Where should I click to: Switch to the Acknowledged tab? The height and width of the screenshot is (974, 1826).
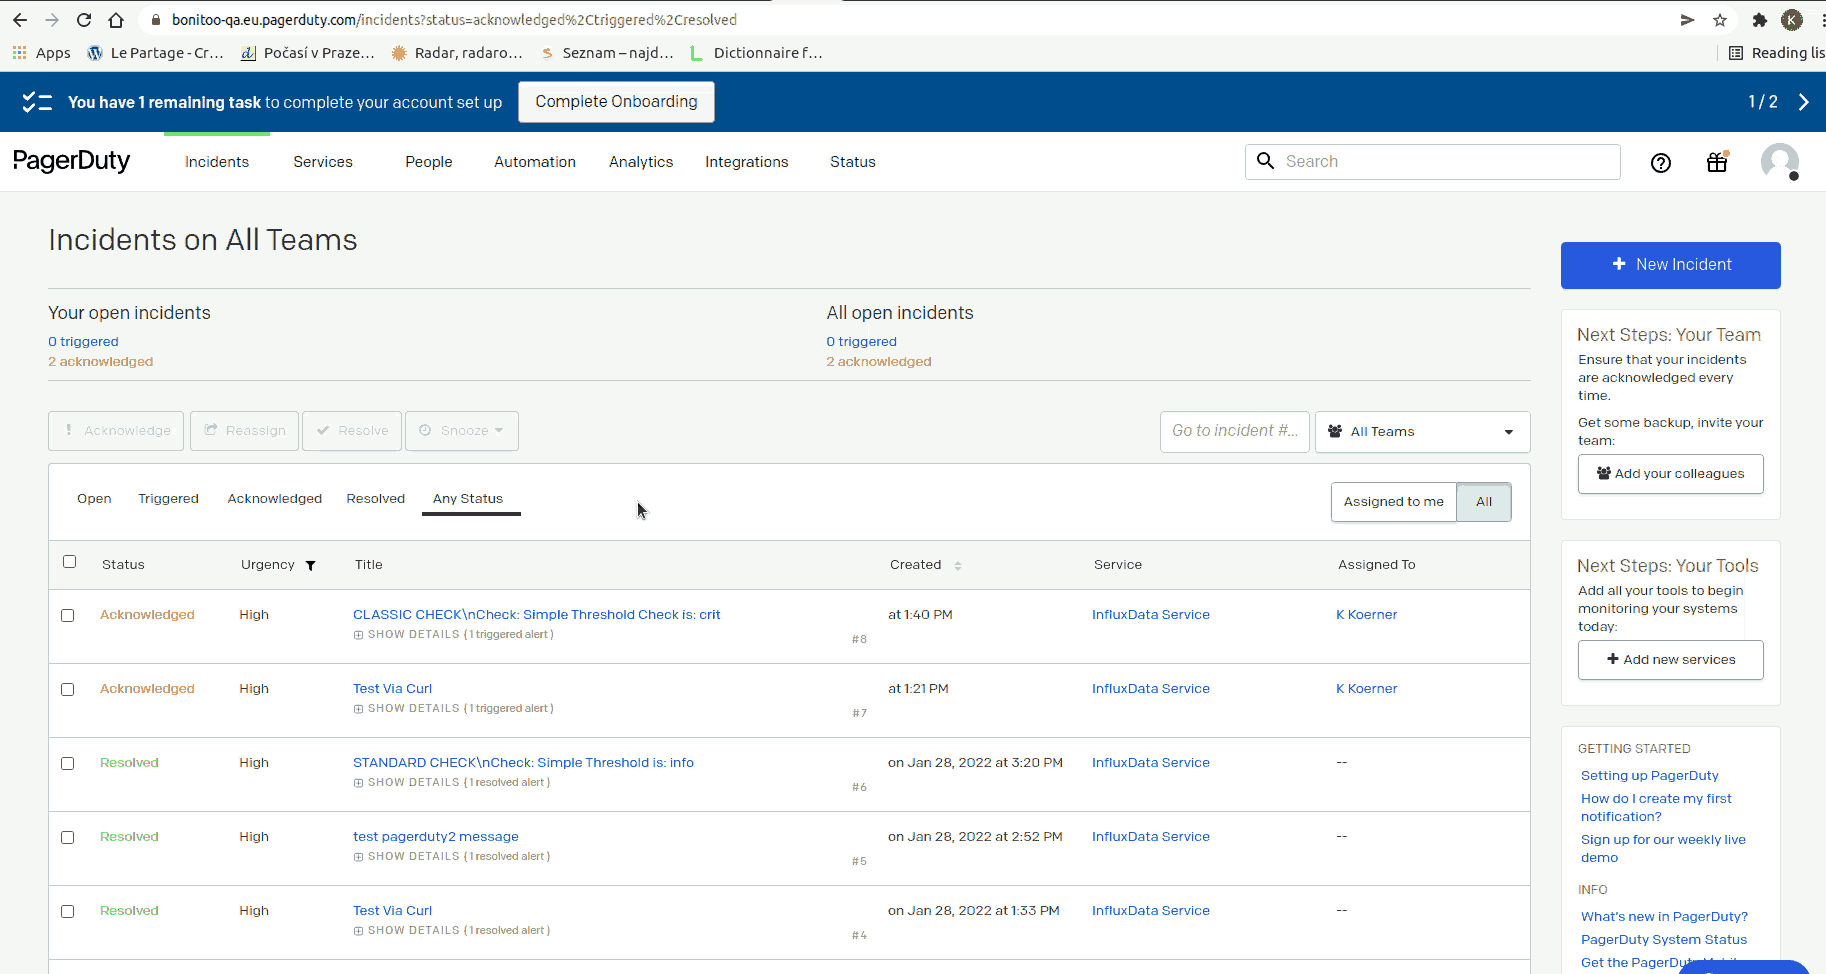(275, 499)
